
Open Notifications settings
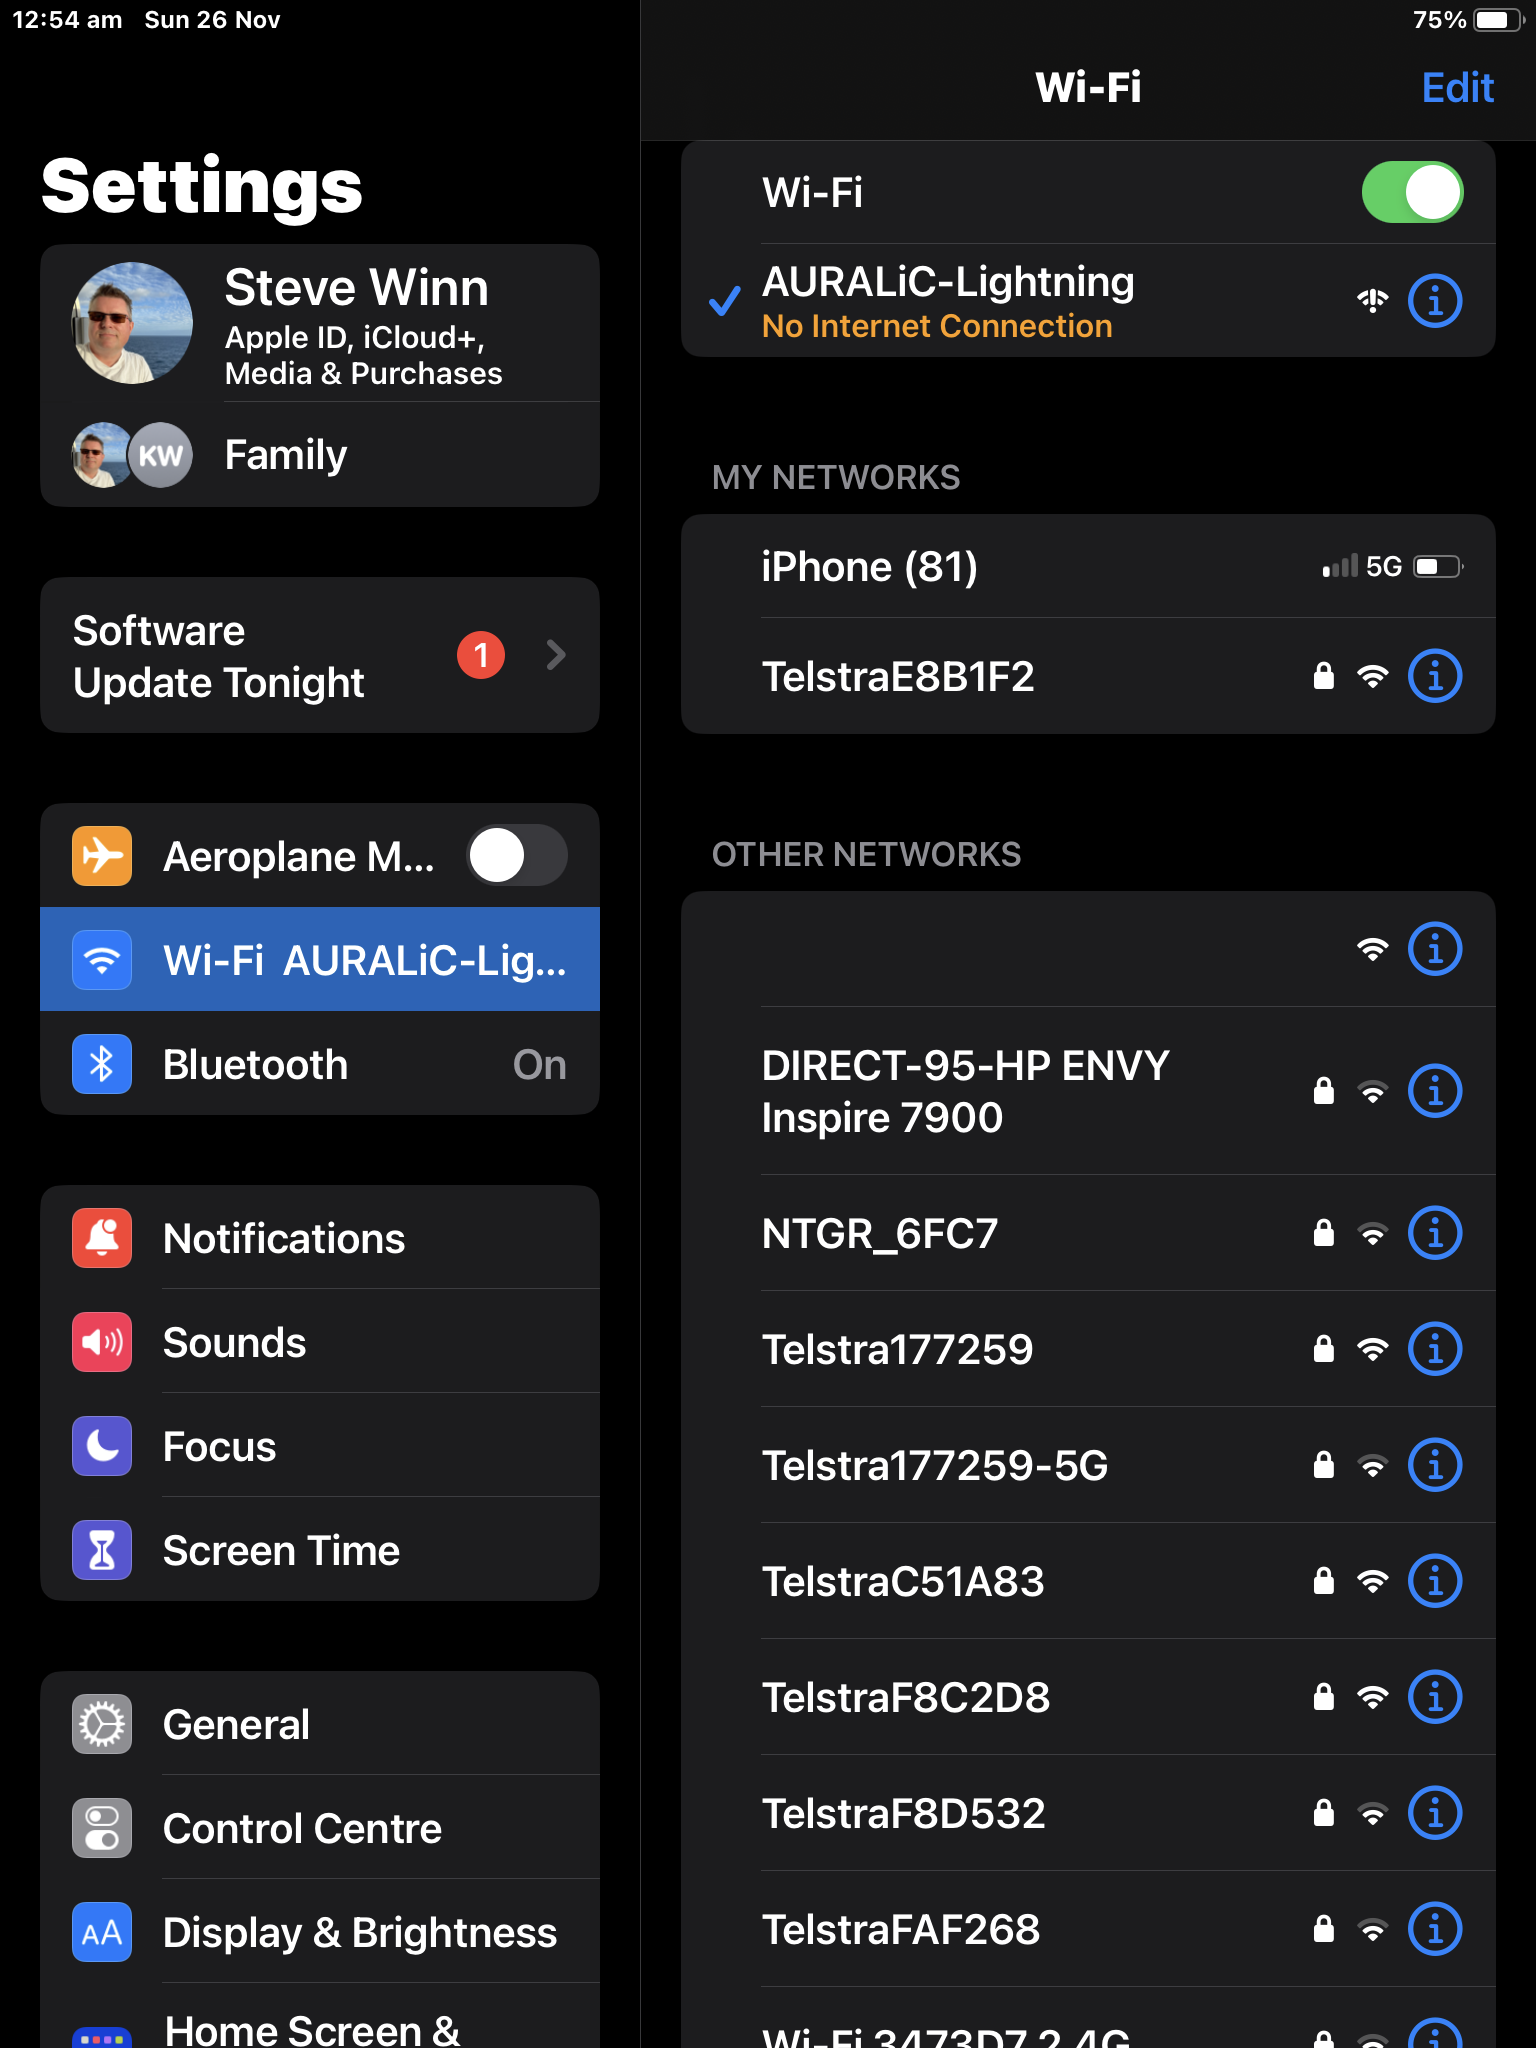[x=320, y=1238]
